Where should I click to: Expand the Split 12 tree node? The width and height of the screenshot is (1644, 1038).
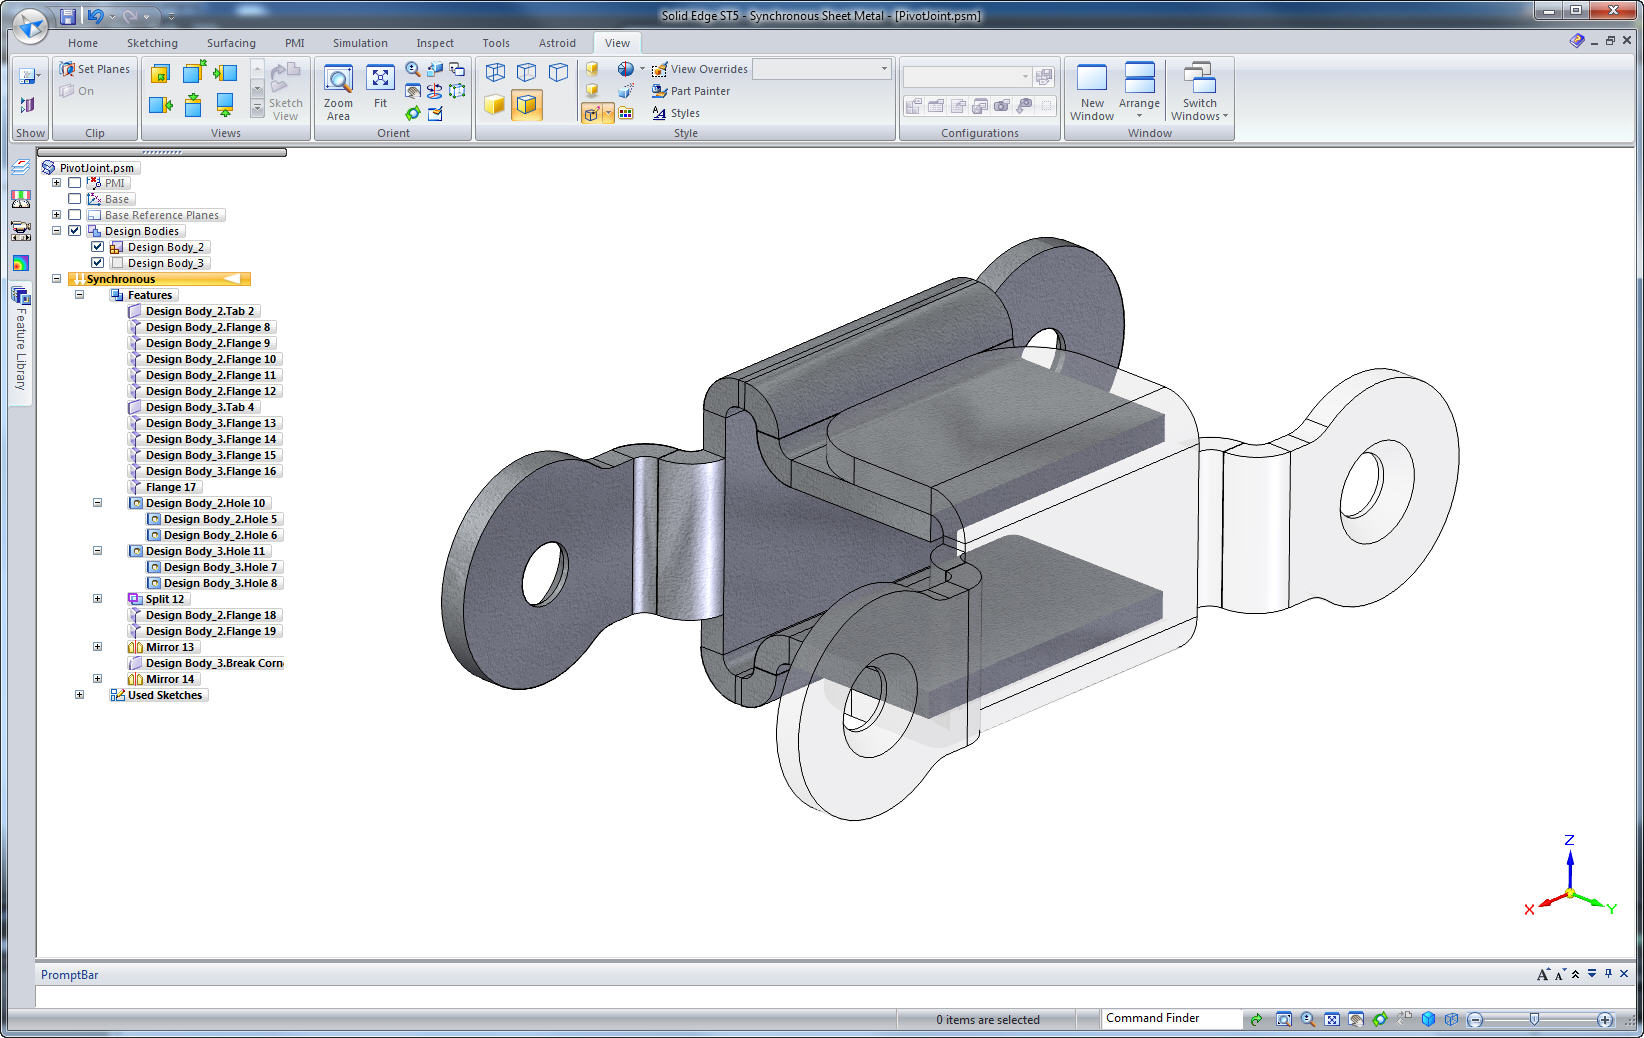point(97,598)
